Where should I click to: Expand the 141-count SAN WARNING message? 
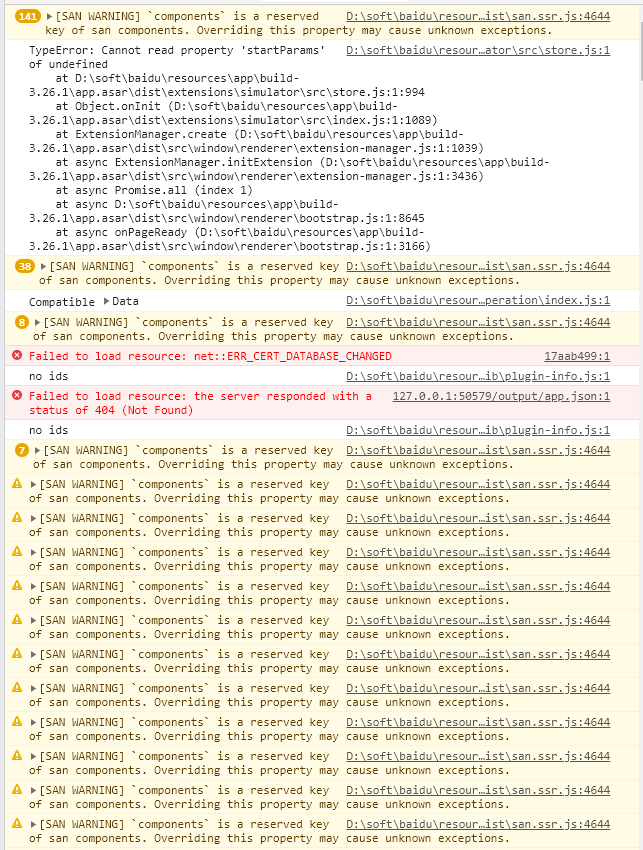(x=49, y=16)
